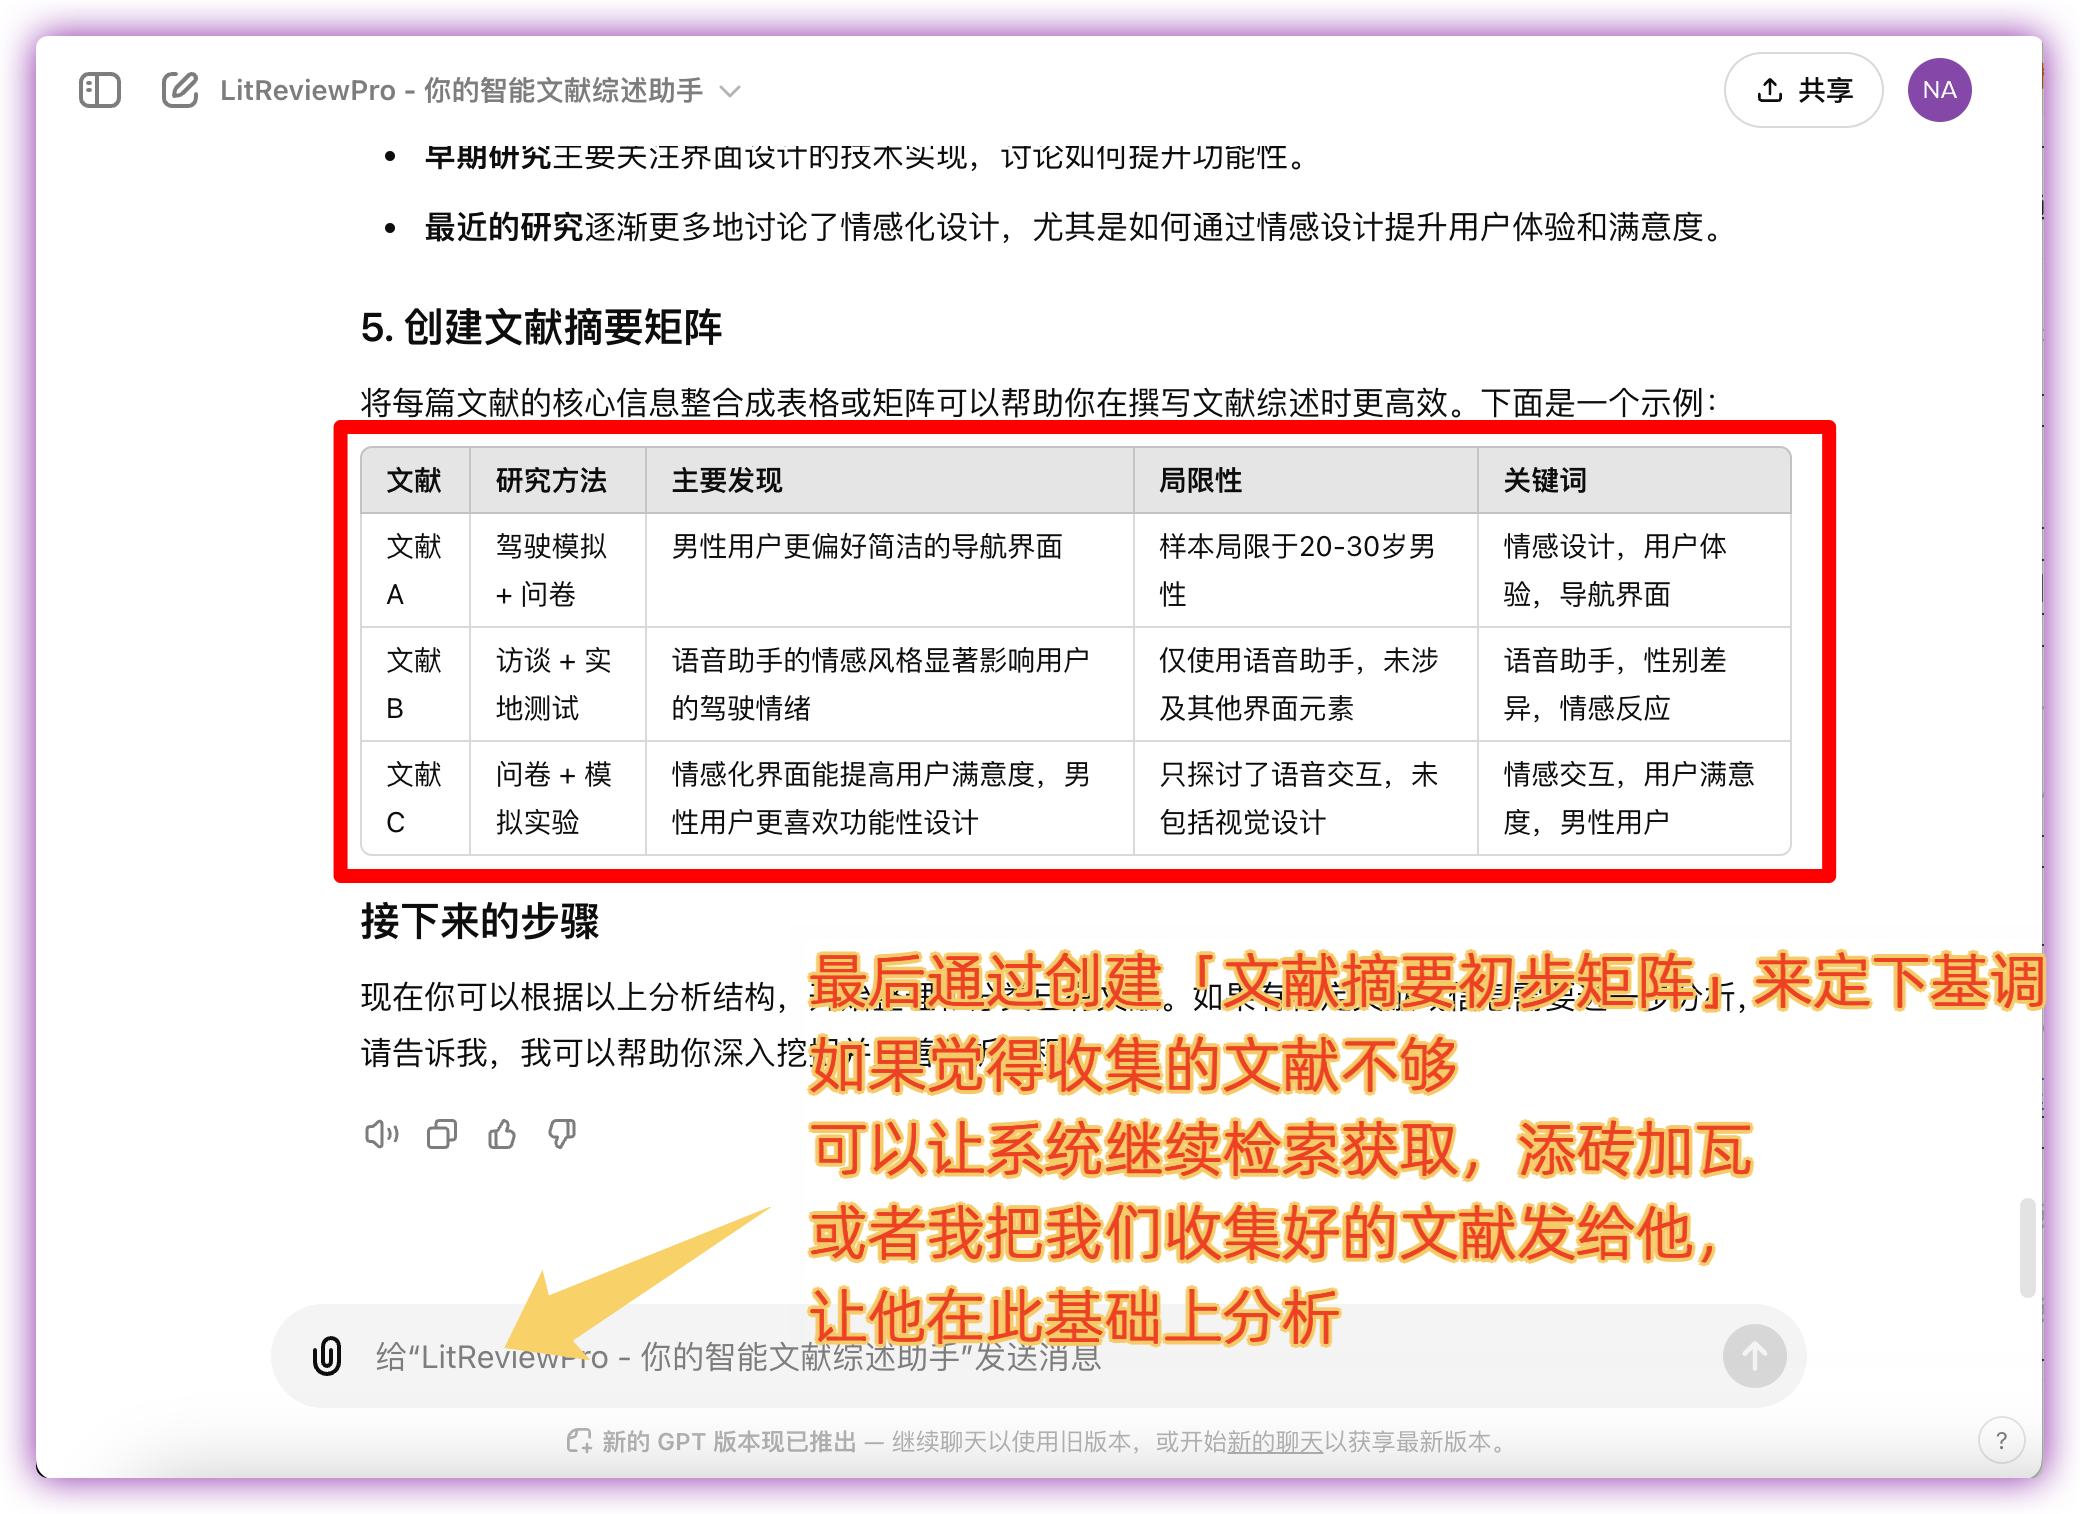Open the help question mark button

click(2001, 1440)
